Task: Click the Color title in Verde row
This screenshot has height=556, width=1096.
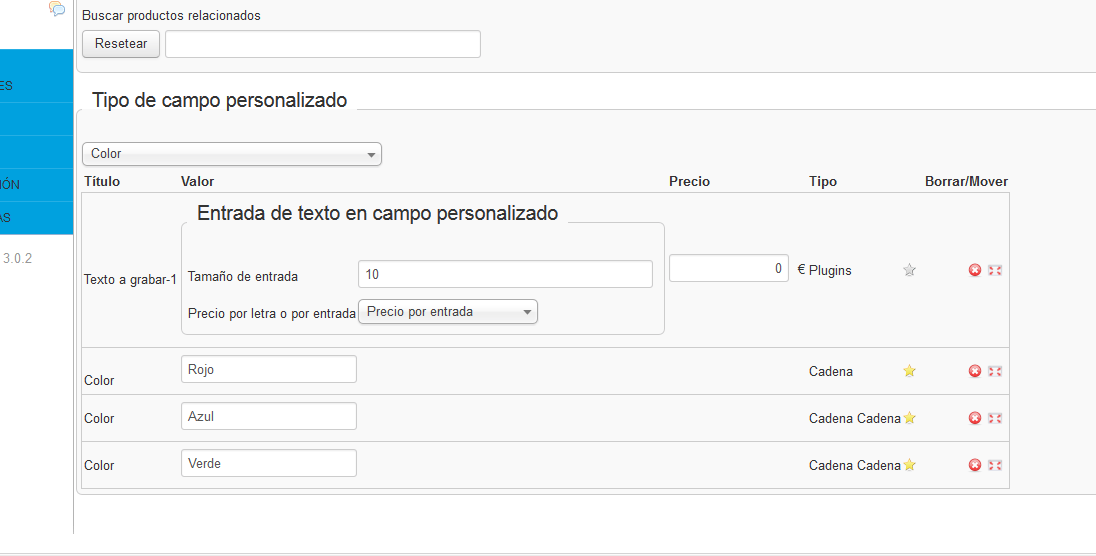Action: [x=99, y=465]
